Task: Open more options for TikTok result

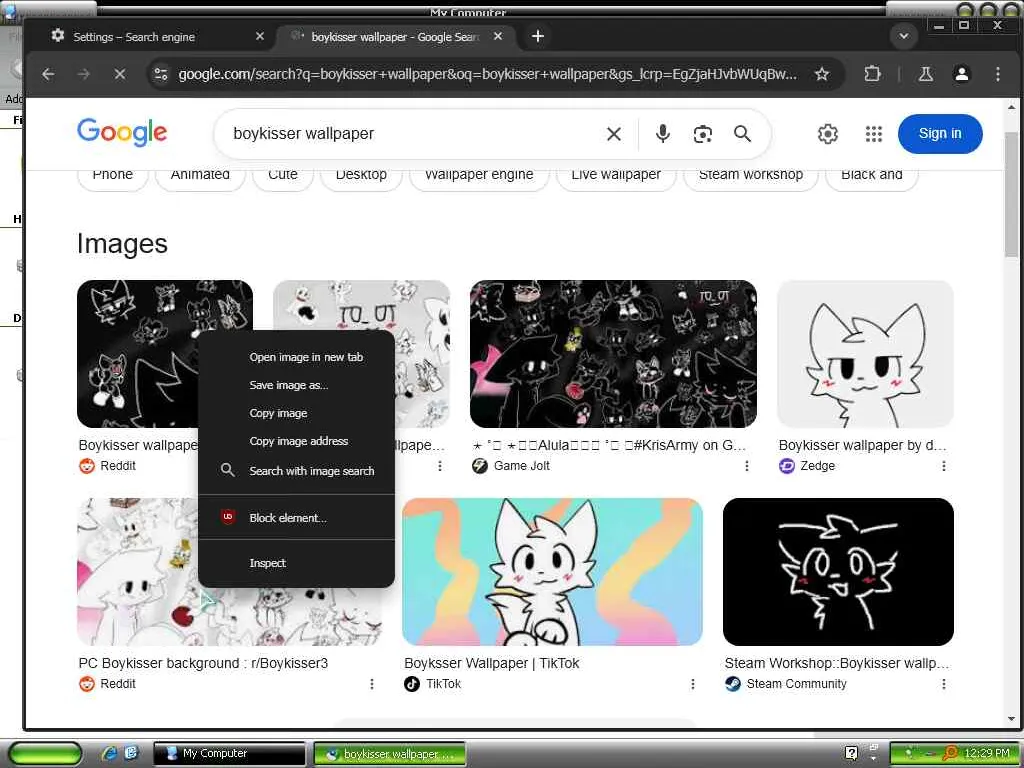Action: (692, 684)
